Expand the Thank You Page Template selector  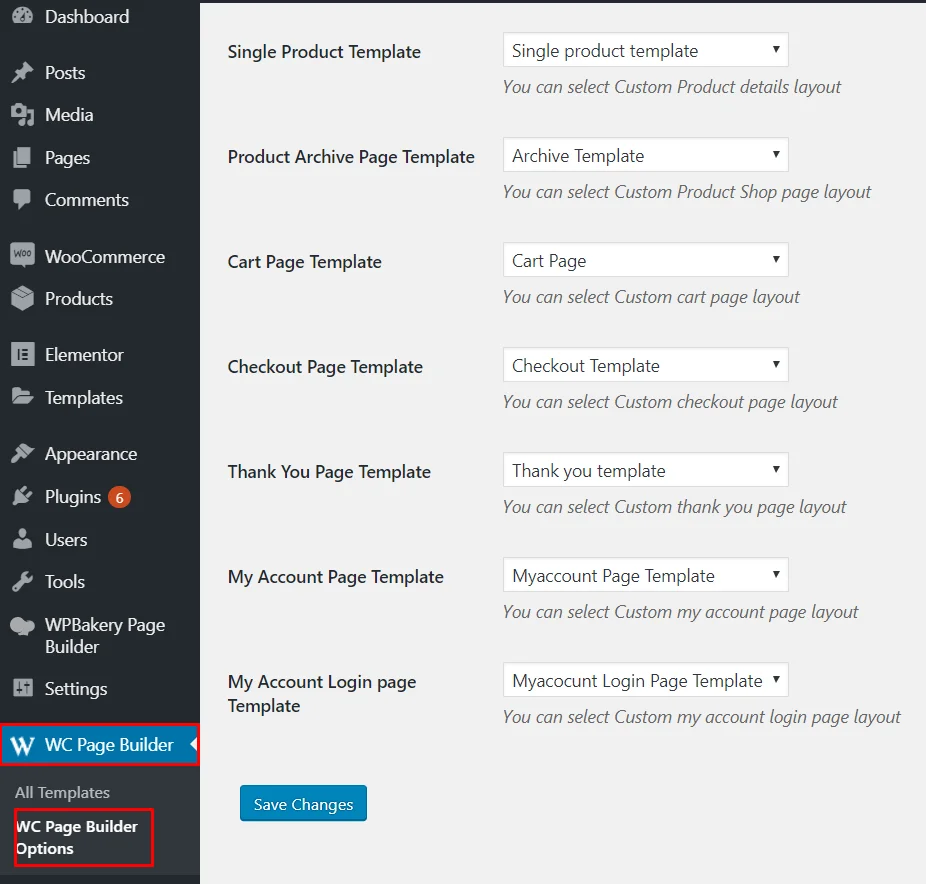645,469
